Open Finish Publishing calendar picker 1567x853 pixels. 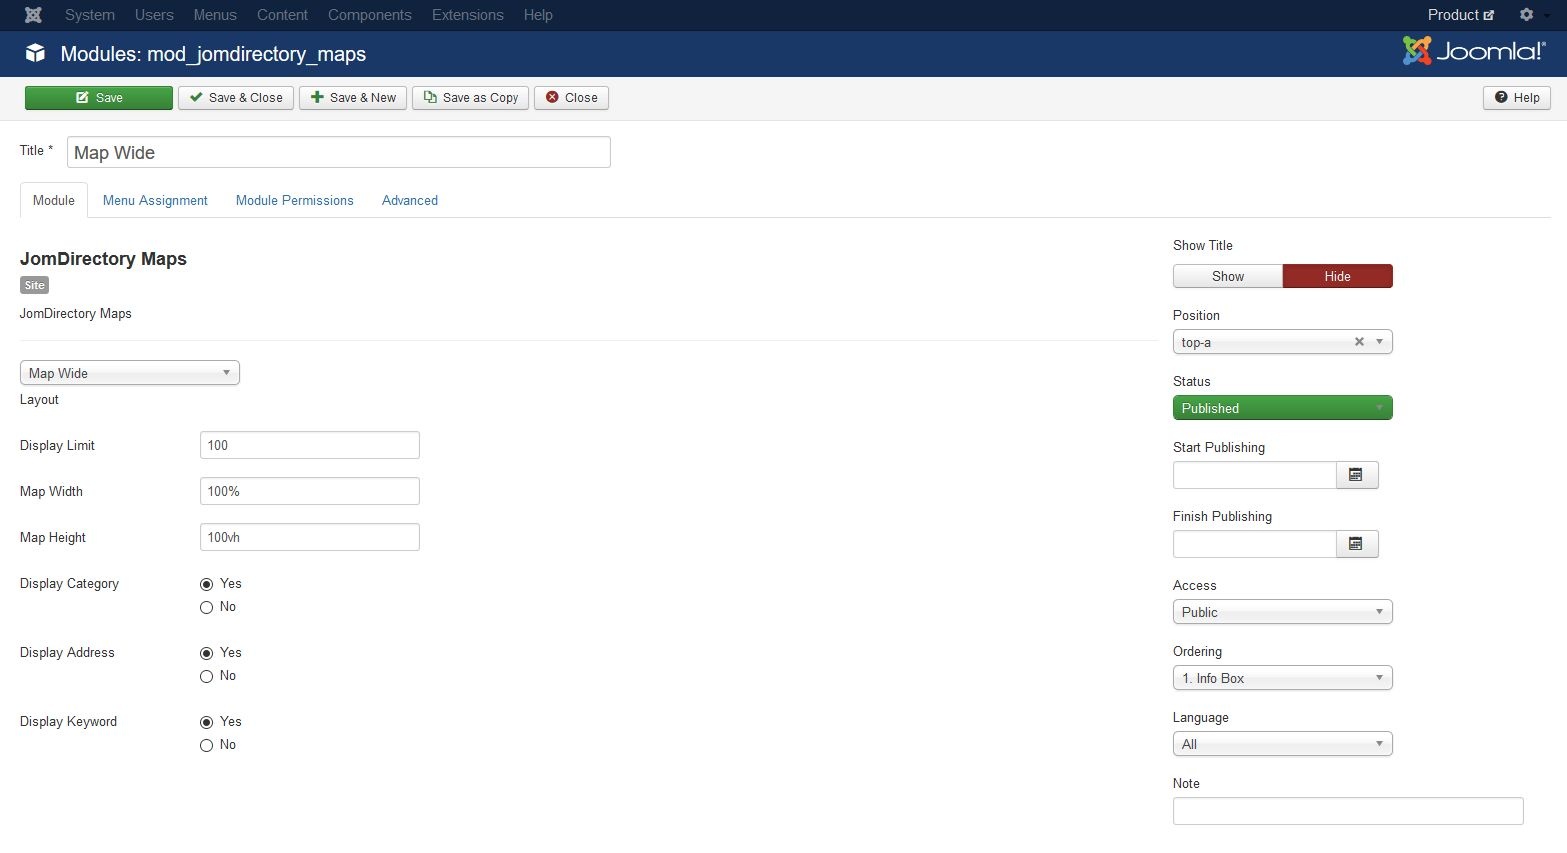click(x=1357, y=544)
